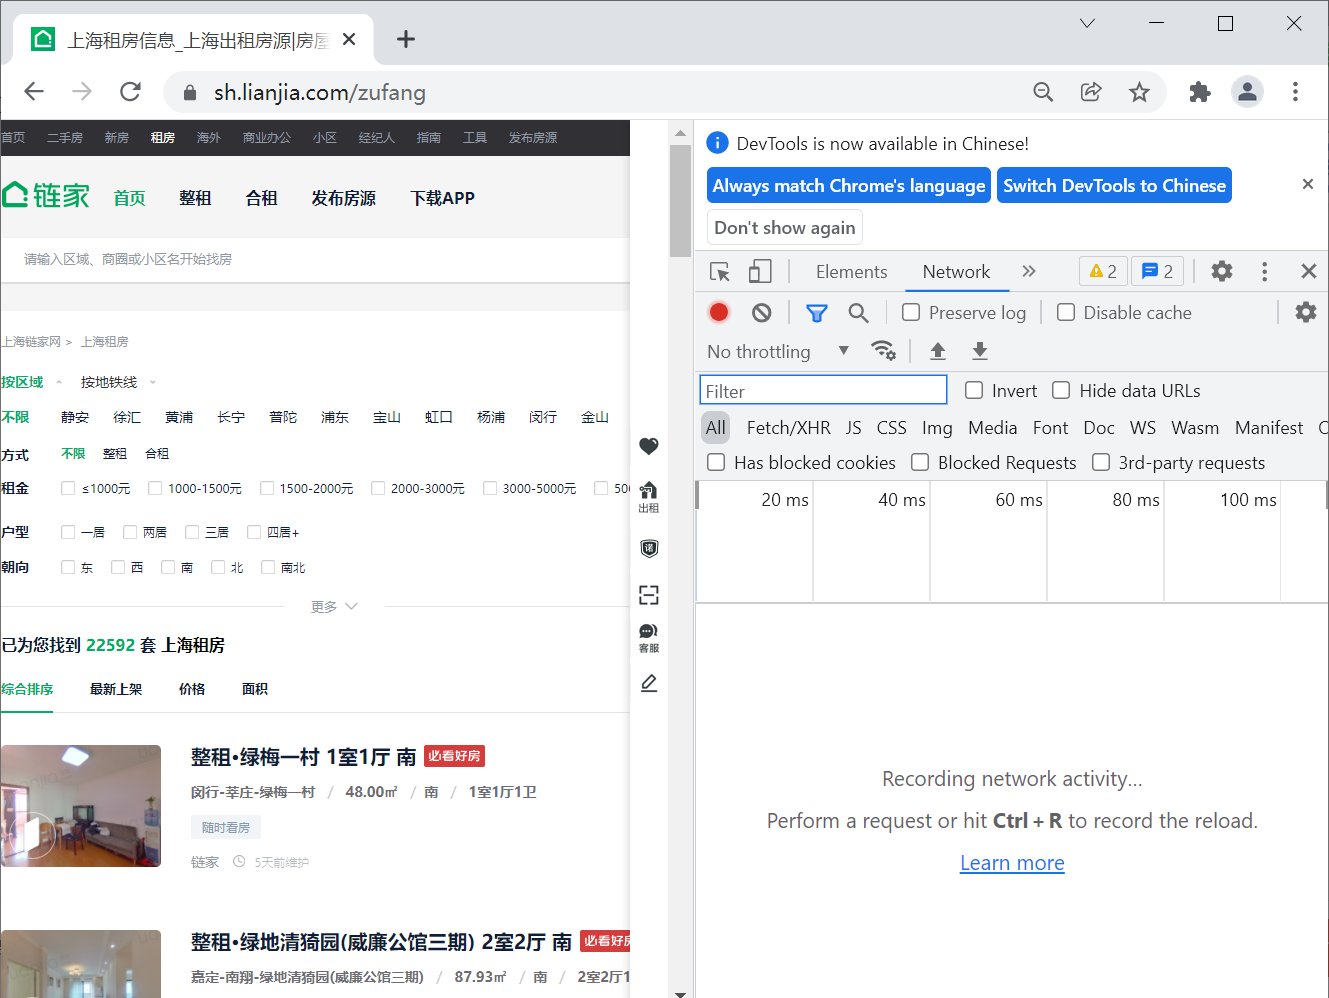Filter requests by Img type

[x=937, y=427]
